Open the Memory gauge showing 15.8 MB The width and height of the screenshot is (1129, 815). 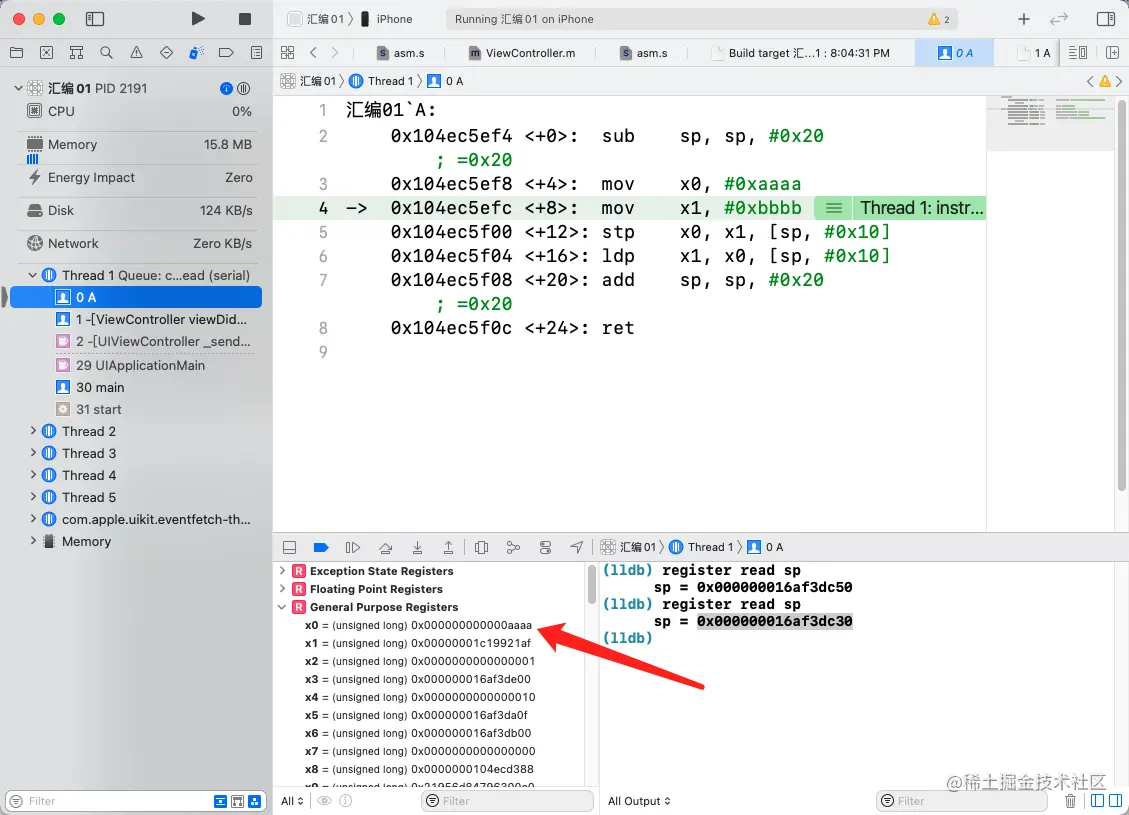click(139, 145)
